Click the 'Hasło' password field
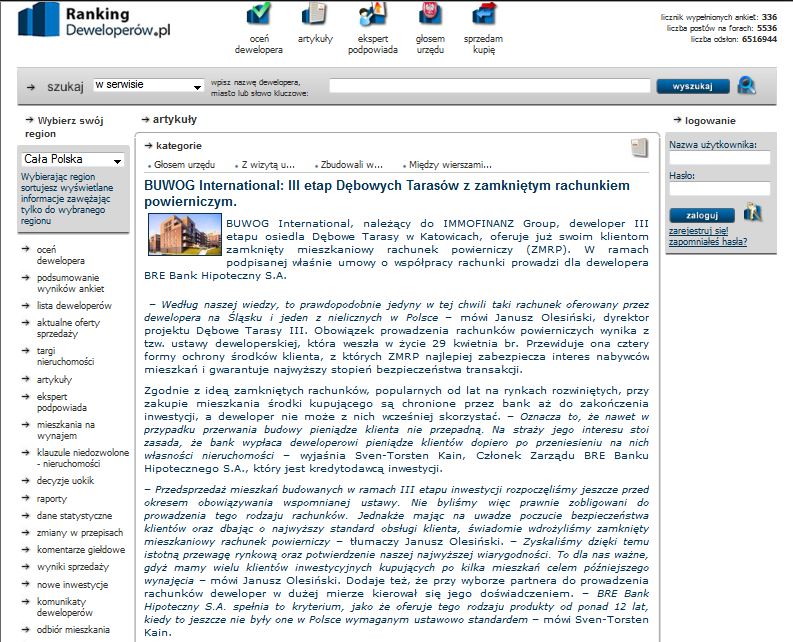 tap(720, 189)
